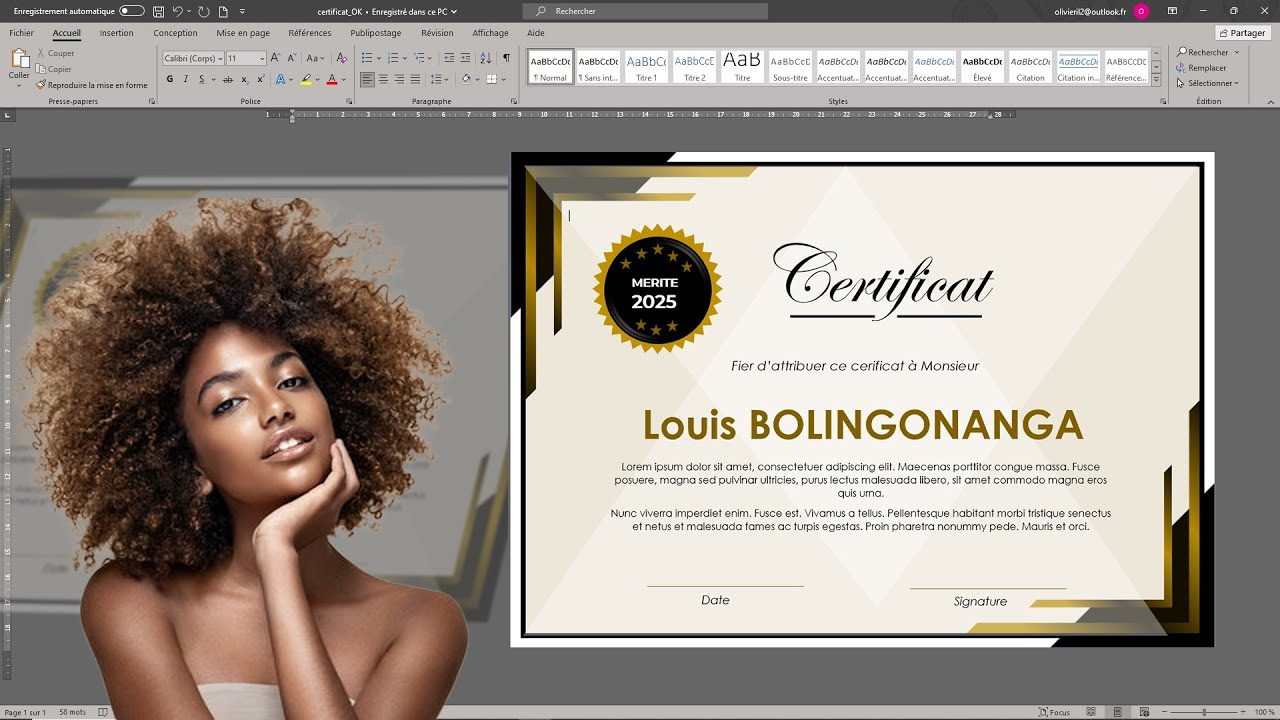1280x720 pixels.
Task: Align the paragraph to the right
Action: click(399, 79)
